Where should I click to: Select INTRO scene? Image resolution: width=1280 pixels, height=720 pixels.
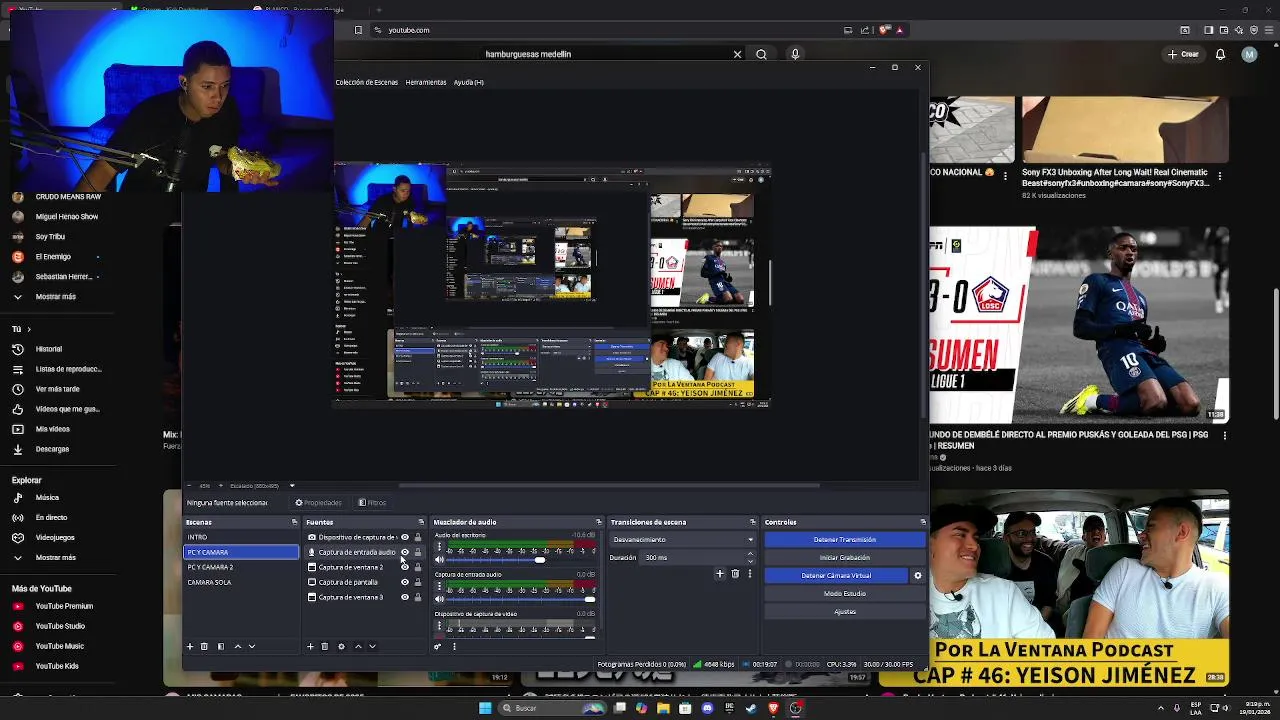(x=241, y=537)
